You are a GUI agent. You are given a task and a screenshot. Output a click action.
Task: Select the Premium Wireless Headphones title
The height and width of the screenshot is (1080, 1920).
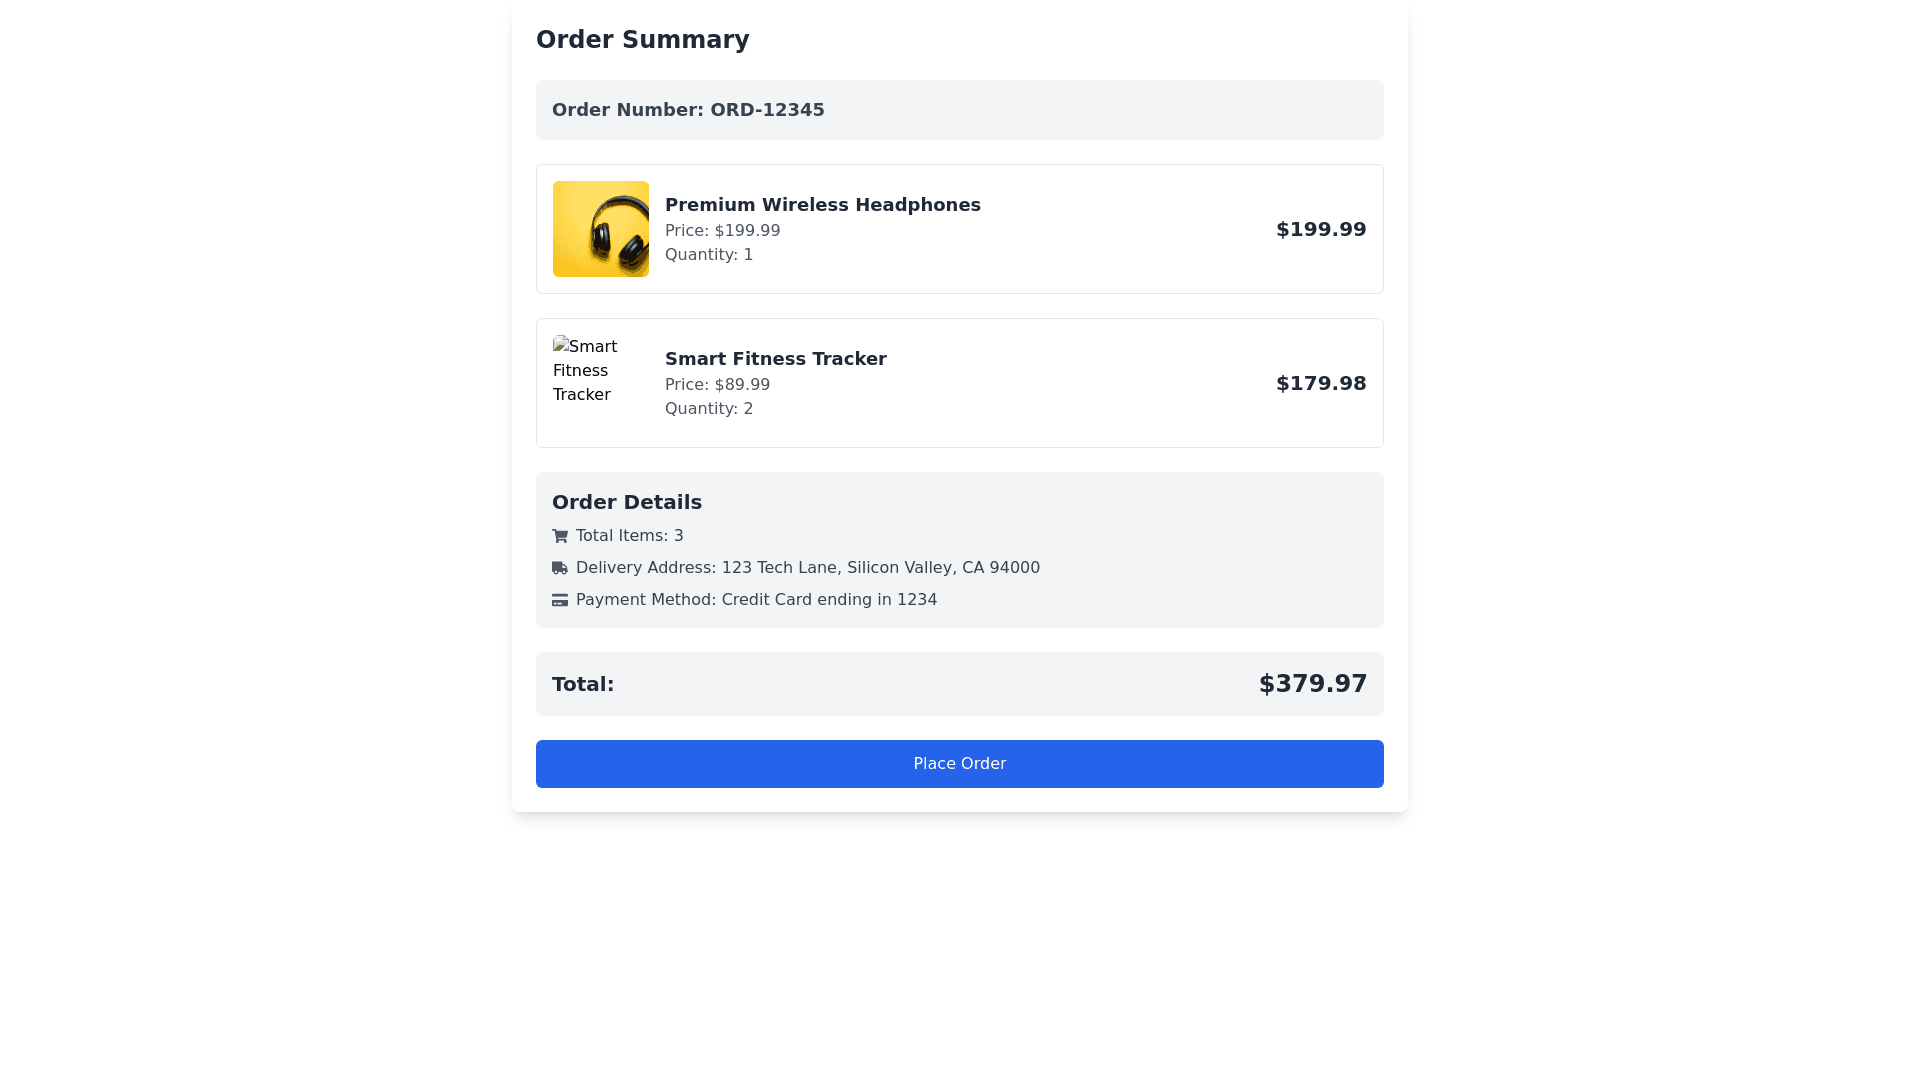pos(822,205)
